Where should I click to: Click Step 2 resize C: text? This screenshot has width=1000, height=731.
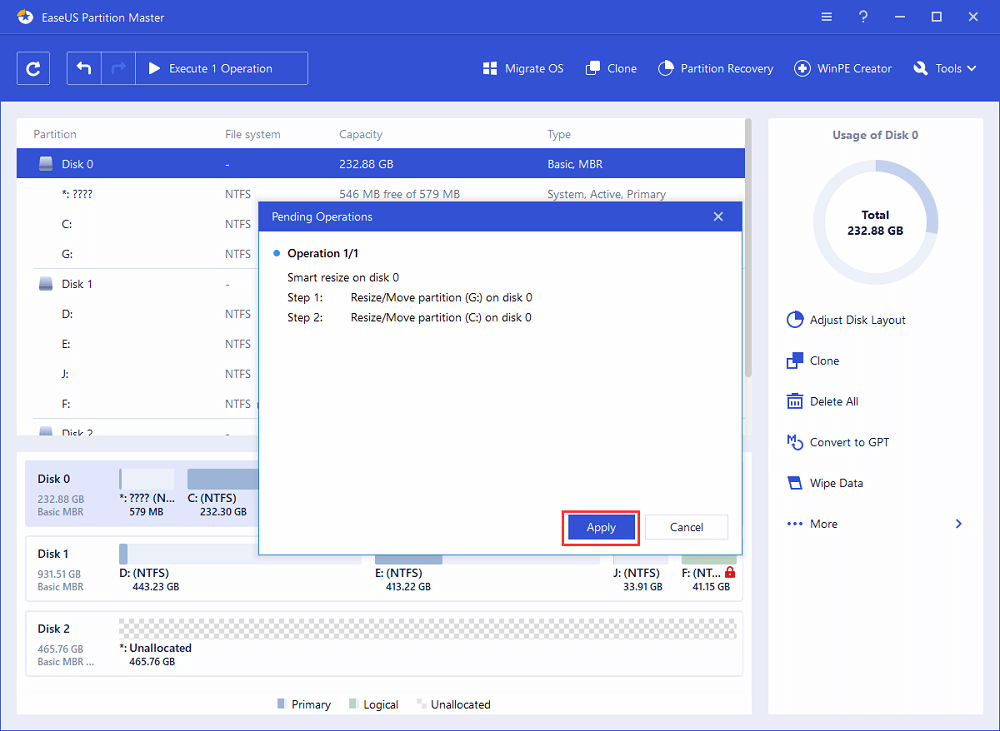coord(441,318)
